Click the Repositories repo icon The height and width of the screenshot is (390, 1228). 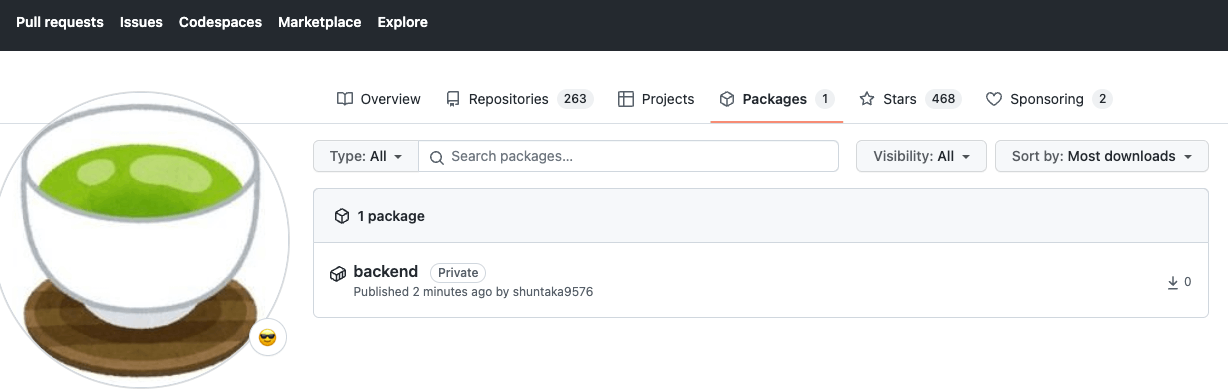453,99
